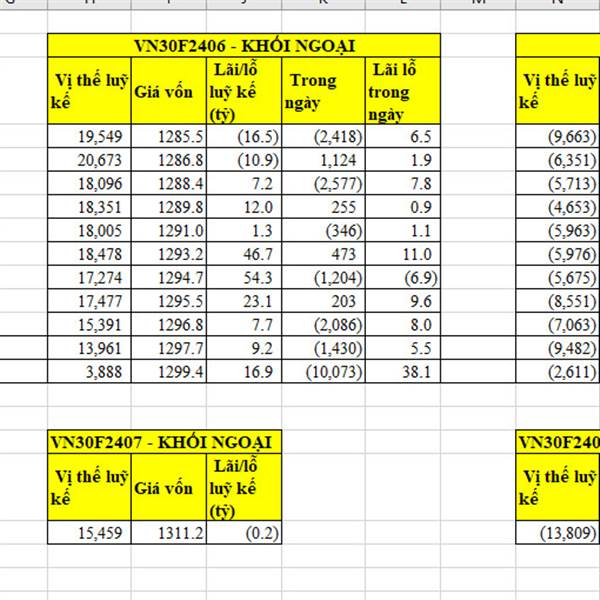Select the cell with value 17,477
Viewport: 600px width, 600px height.
89,301
